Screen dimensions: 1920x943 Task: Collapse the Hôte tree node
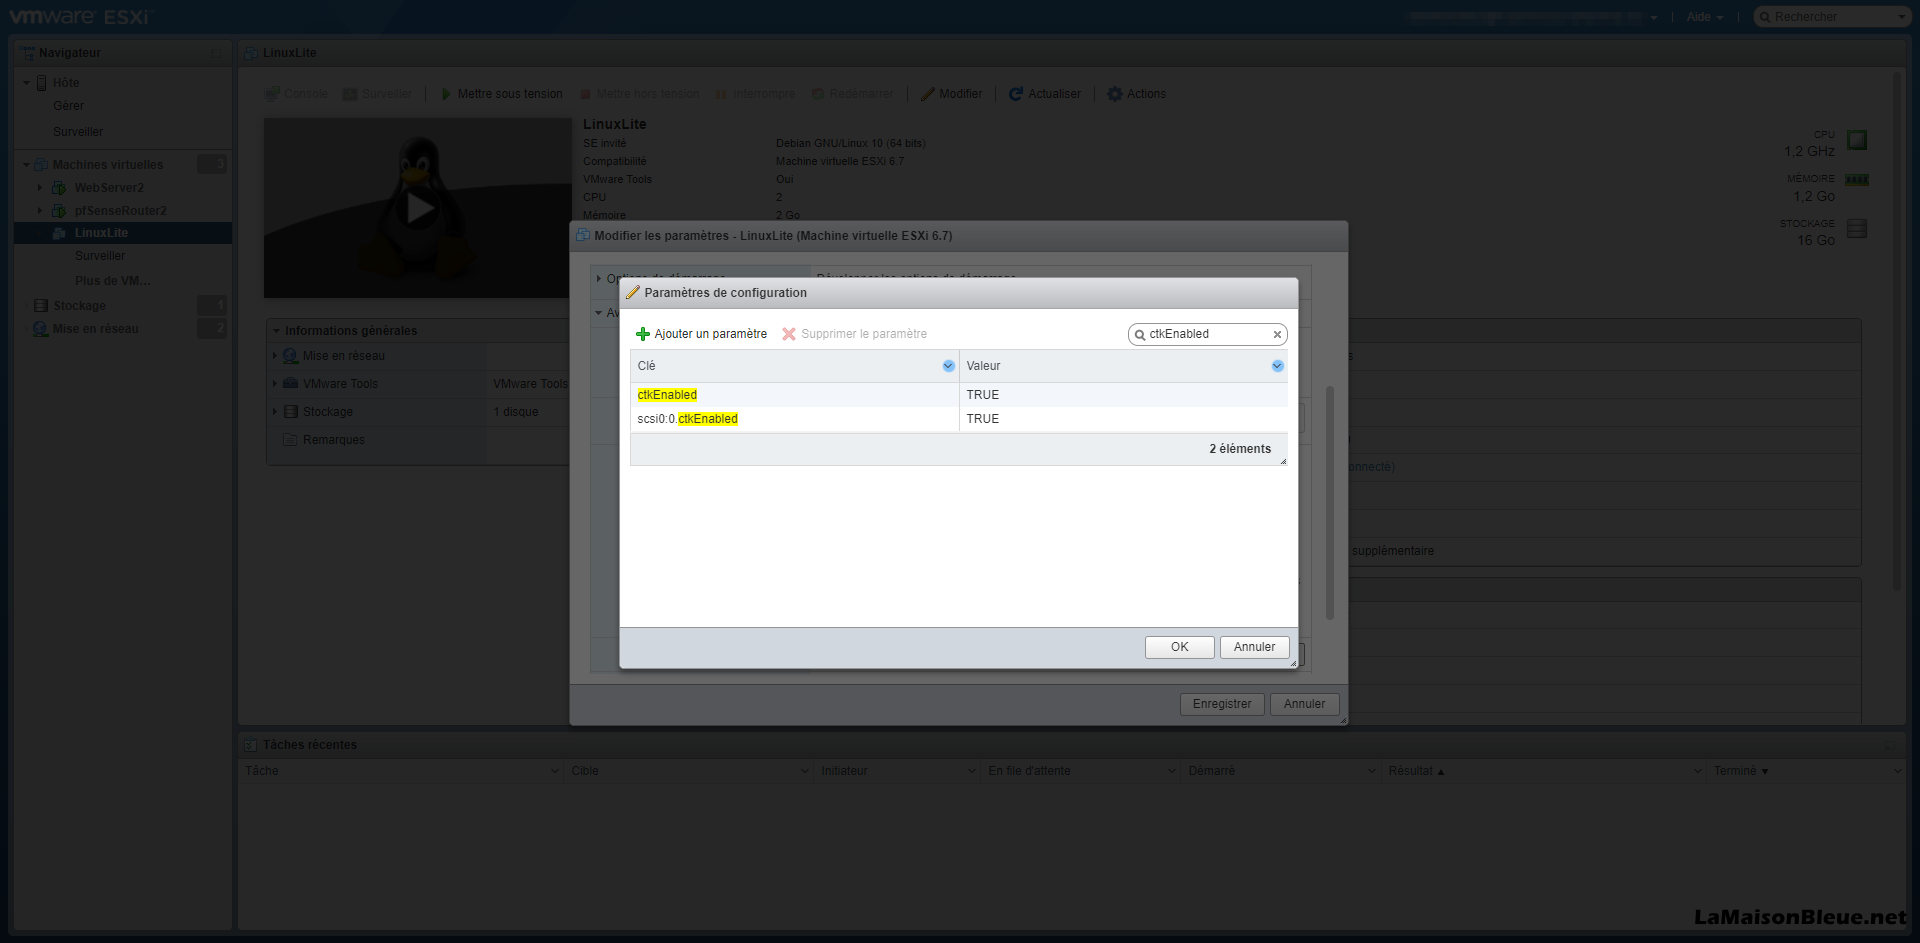26,83
